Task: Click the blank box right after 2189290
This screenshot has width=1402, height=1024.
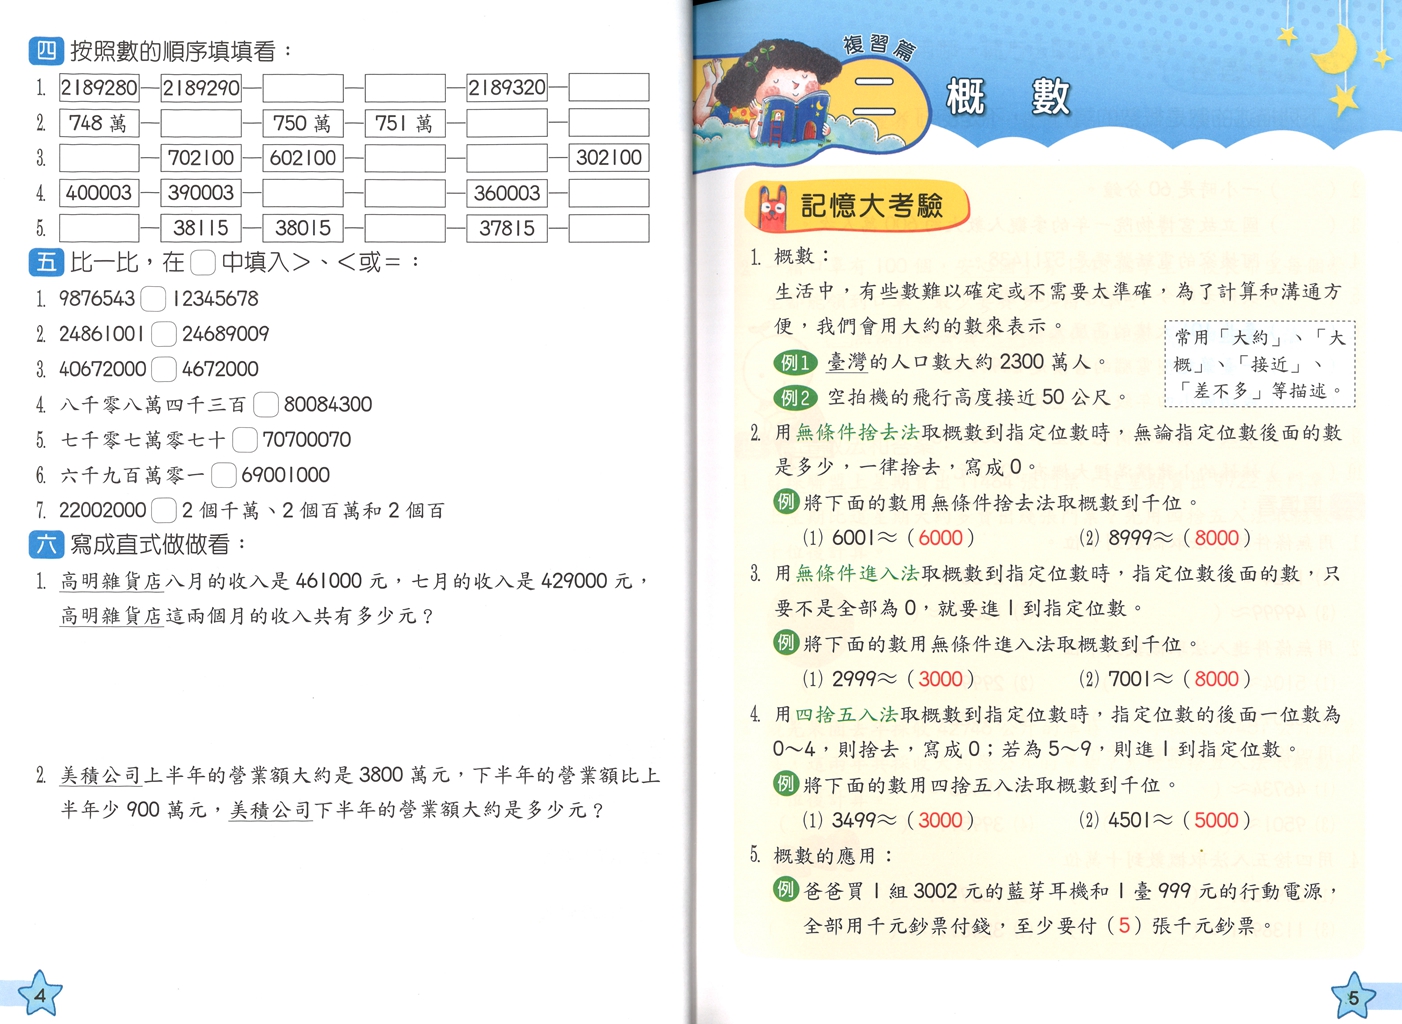Action: pos(303,88)
